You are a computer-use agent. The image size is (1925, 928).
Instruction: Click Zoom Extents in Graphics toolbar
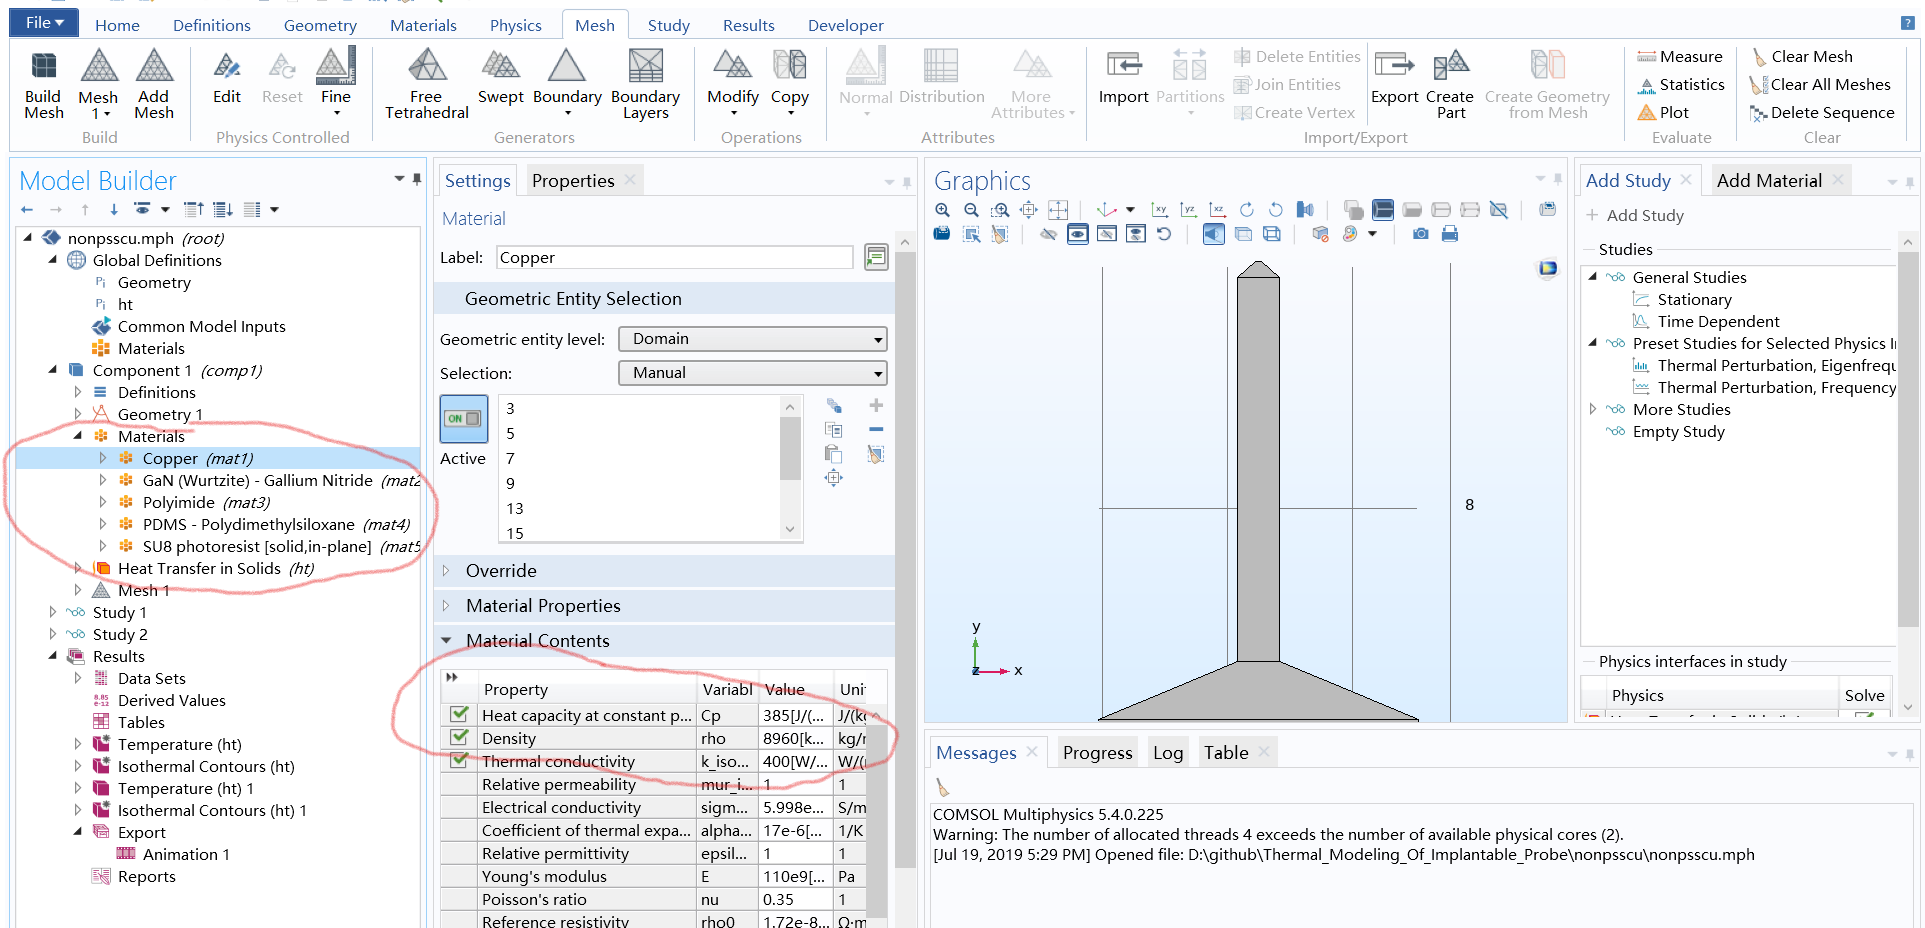click(1029, 210)
